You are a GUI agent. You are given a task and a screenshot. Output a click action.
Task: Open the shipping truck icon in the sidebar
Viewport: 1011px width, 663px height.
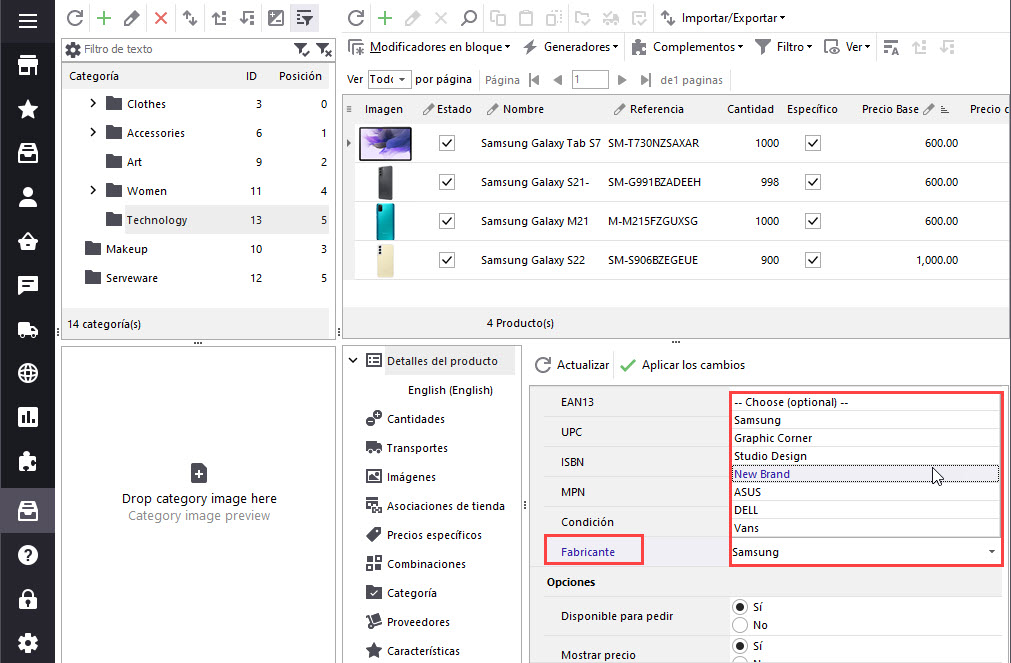pos(28,330)
